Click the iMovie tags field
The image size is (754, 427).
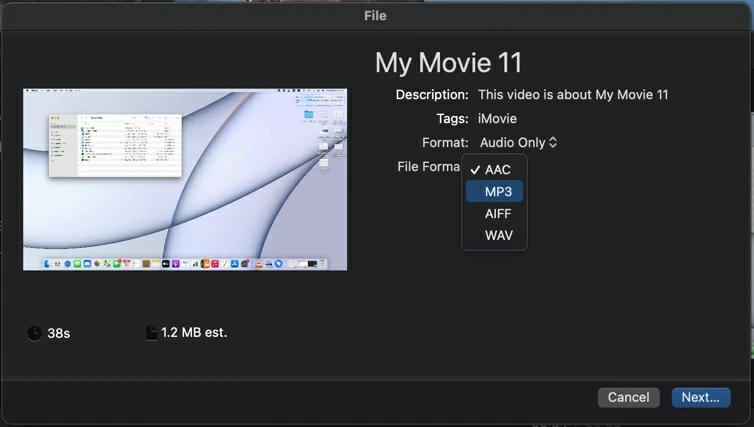[x=497, y=119]
